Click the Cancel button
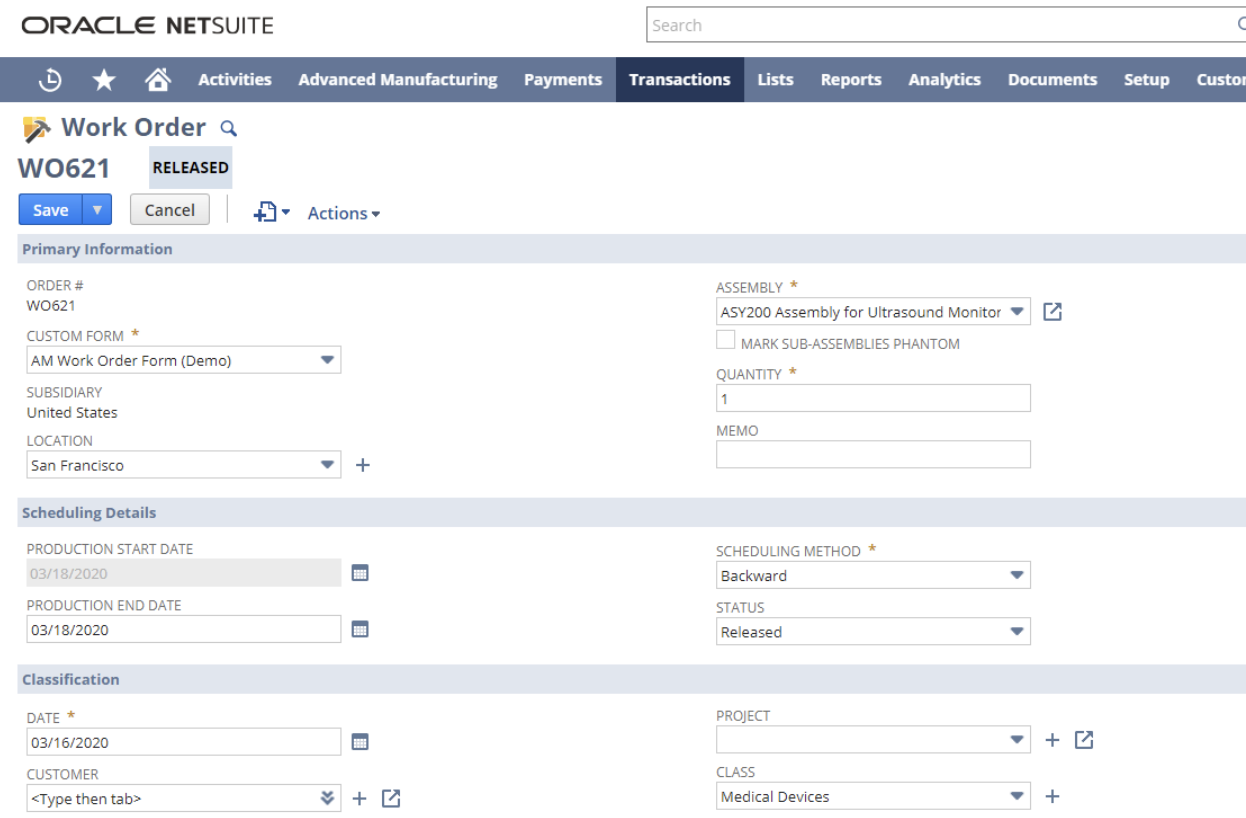The image size is (1246, 818). [x=170, y=210]
